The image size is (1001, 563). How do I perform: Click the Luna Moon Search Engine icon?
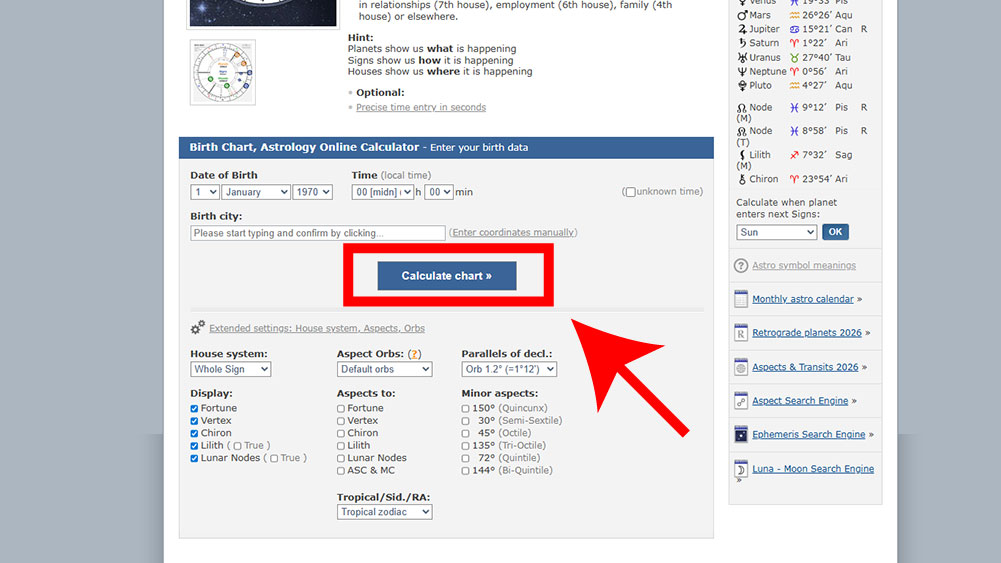tap(741, 469)
